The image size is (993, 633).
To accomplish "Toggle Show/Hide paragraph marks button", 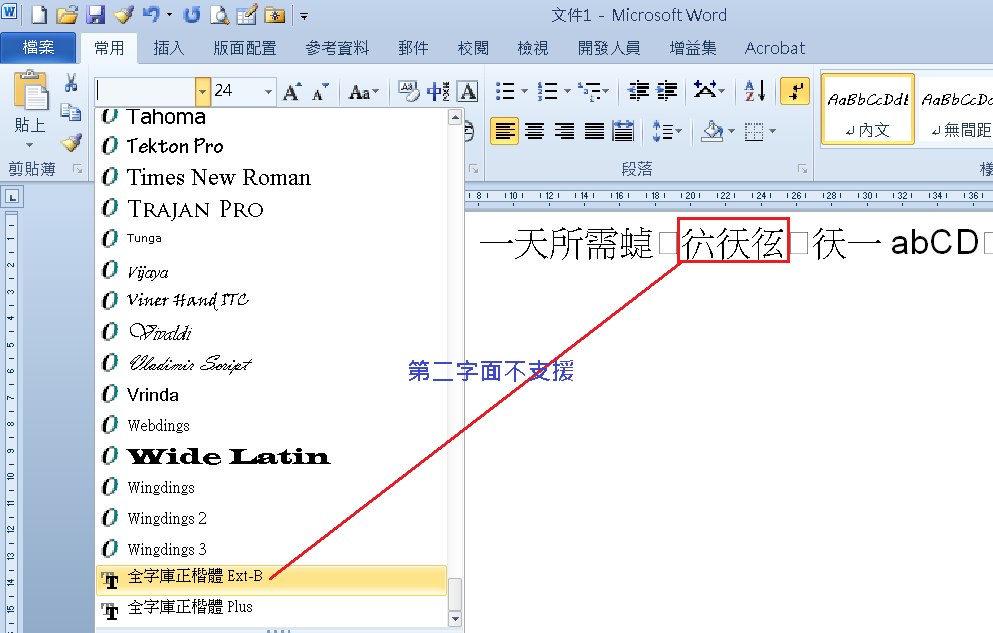I will 795,92.
